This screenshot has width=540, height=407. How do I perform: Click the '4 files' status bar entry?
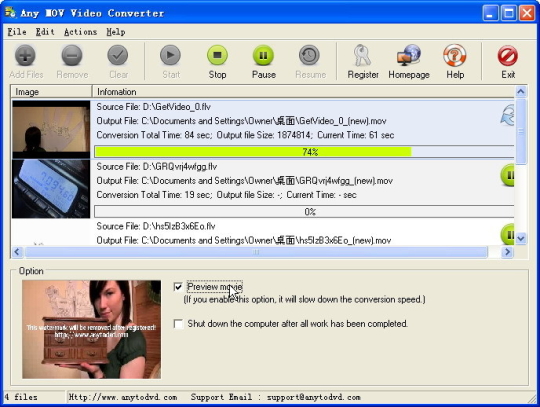tap(21, 397)
